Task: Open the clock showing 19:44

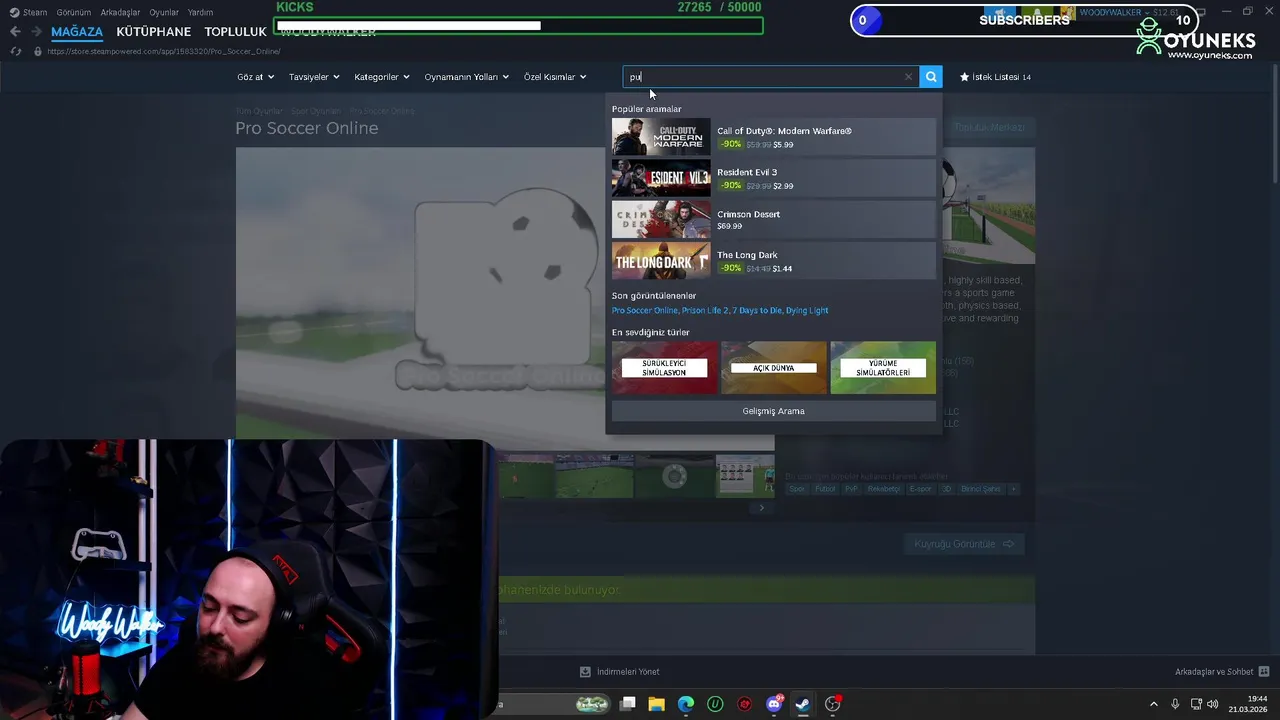Action: [x=1249, y=704]
